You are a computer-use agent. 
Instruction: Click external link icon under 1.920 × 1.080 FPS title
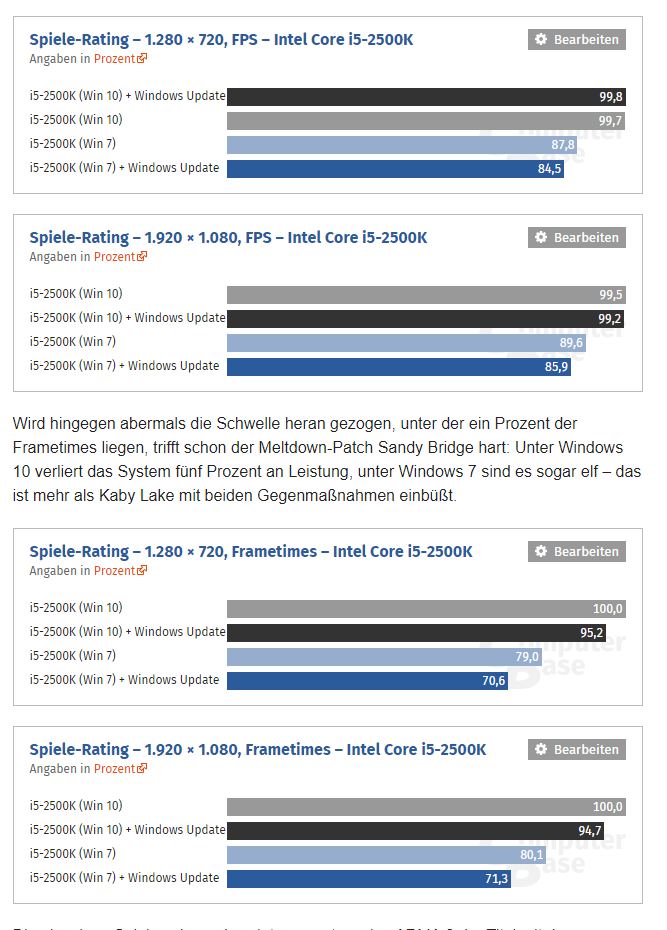[x=143, y=257]
